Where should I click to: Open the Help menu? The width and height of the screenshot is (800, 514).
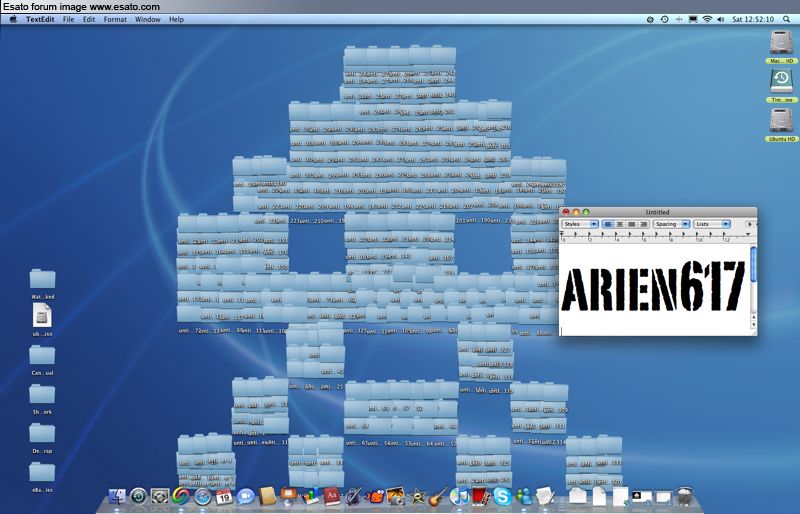[176, 19]
